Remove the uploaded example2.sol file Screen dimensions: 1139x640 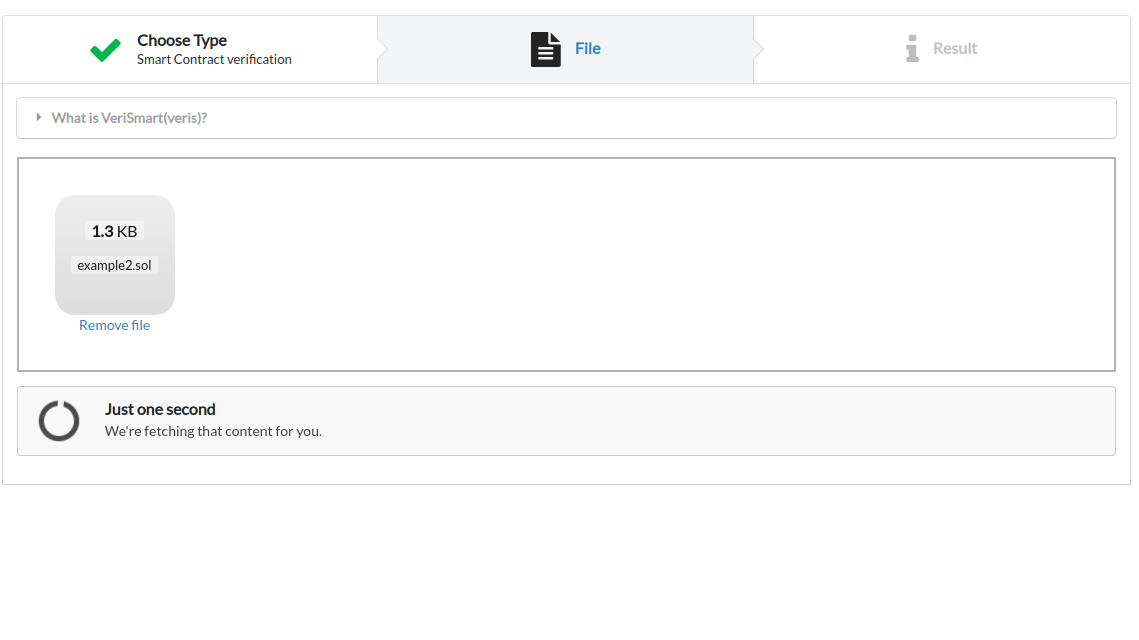pyautogui.click(x=114, y=325)
